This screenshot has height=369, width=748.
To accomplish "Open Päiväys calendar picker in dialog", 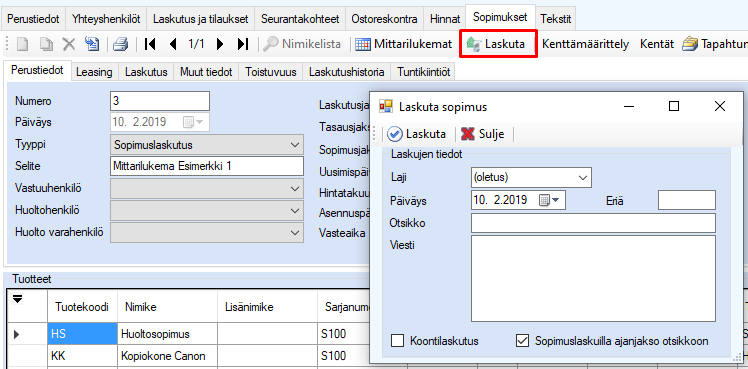I will pyautogui.click(x=549, y=200).
